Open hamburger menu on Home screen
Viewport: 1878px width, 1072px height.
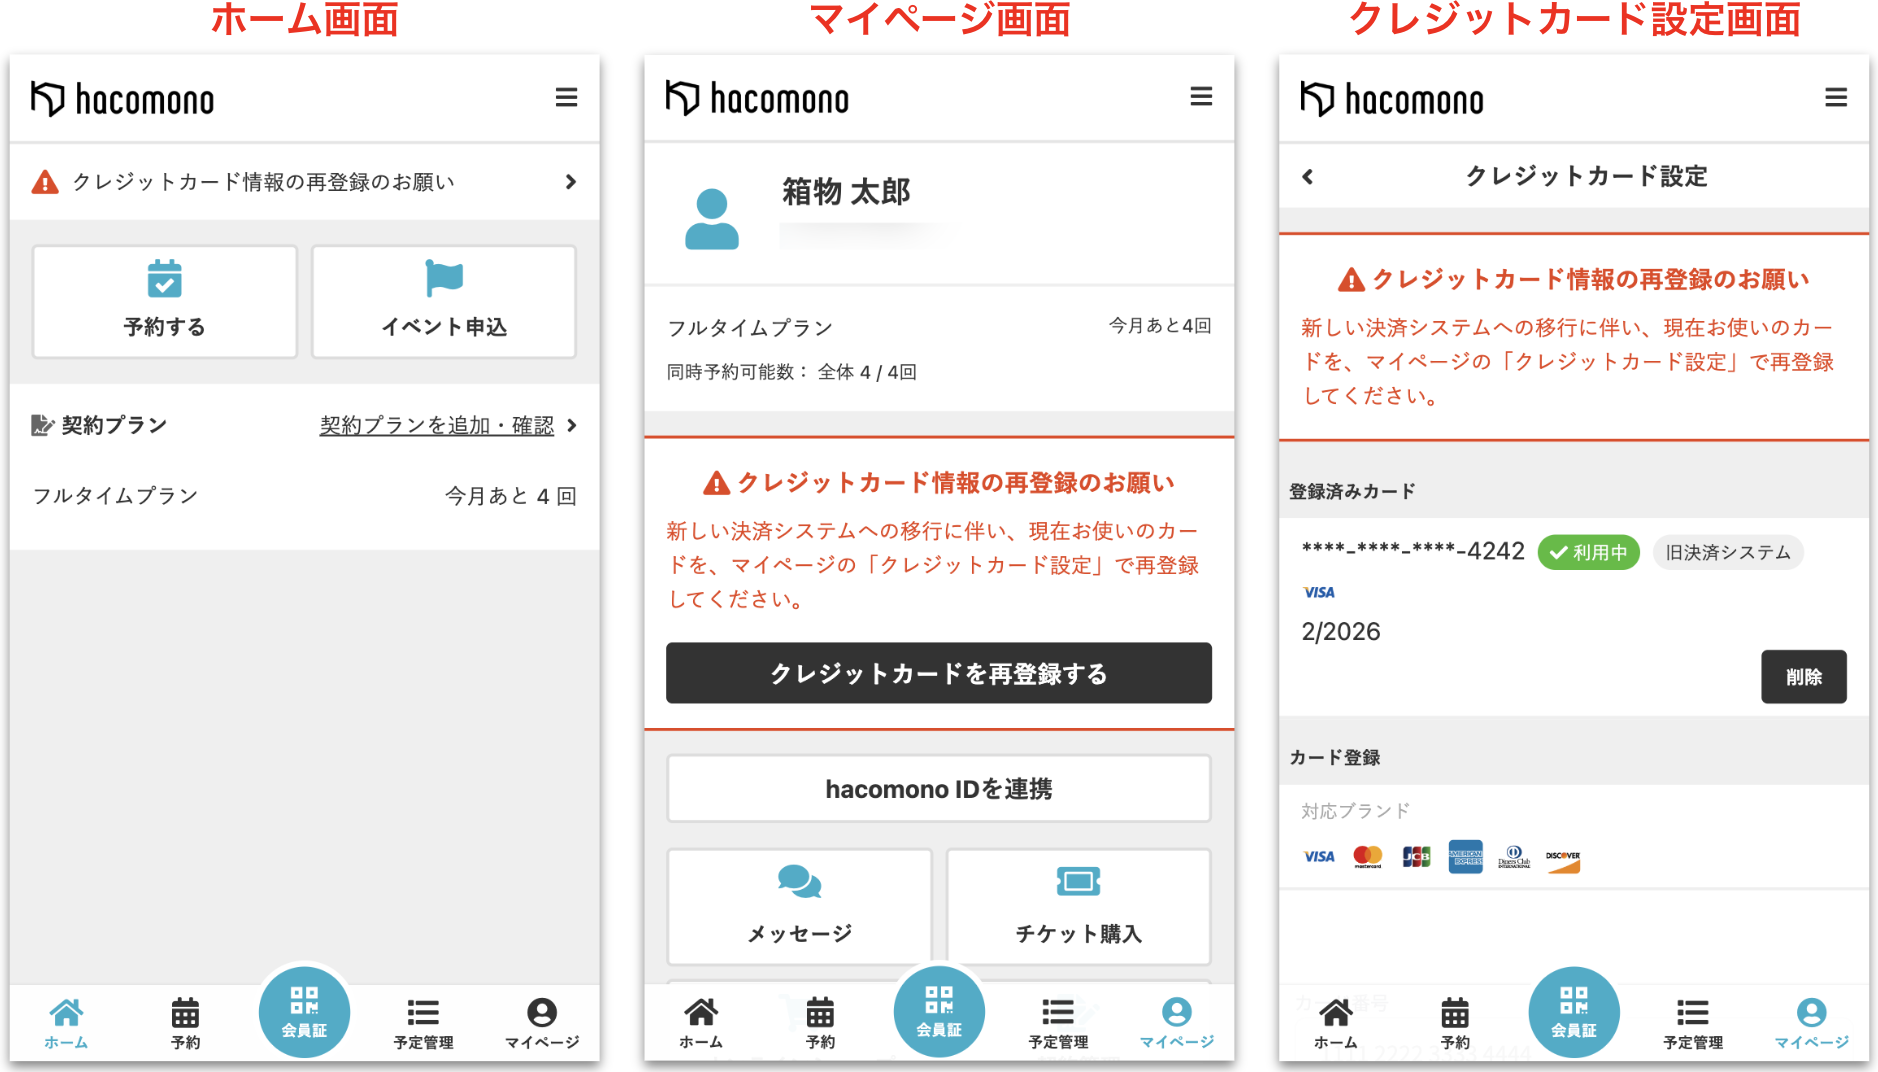[566, 98]
